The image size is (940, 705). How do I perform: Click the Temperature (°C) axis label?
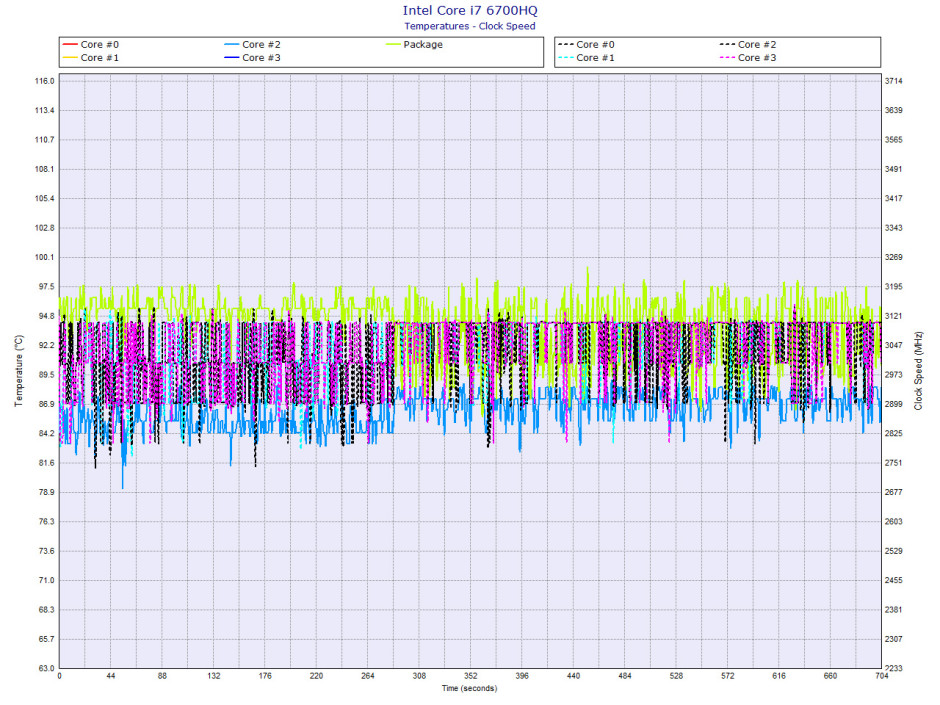coord(18,373)
